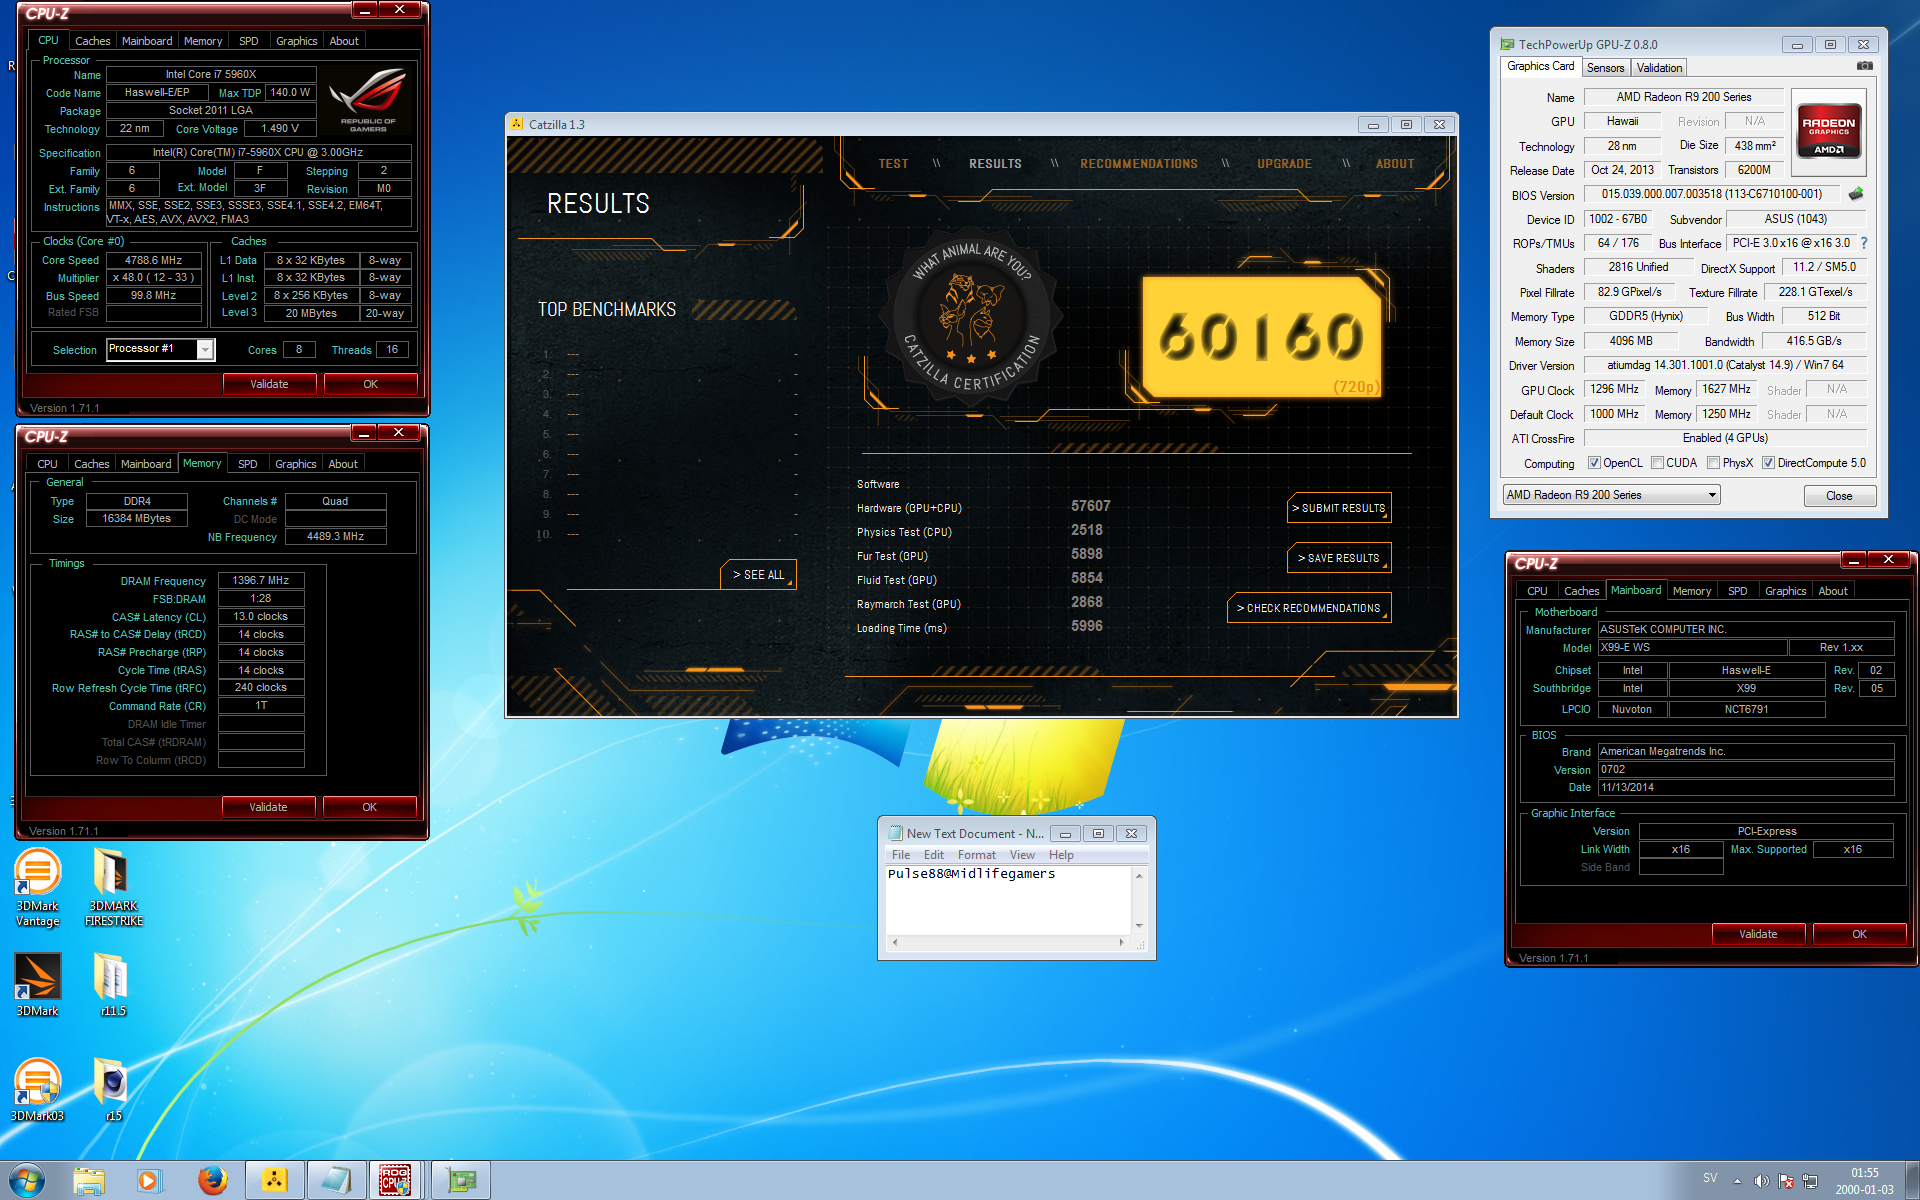The image size is (1920, 1200).
Task: Click the Radeon Graphics logo in GPU-Z
Action: coord(1828,130)
